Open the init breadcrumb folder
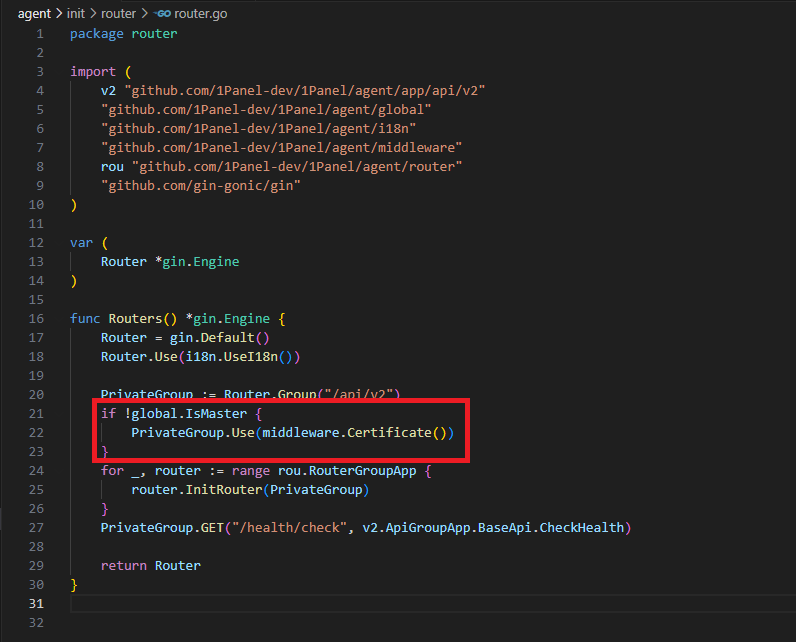The width and height of the screenshot is (796, 642). pyautogui.click(x=76, y=14)
